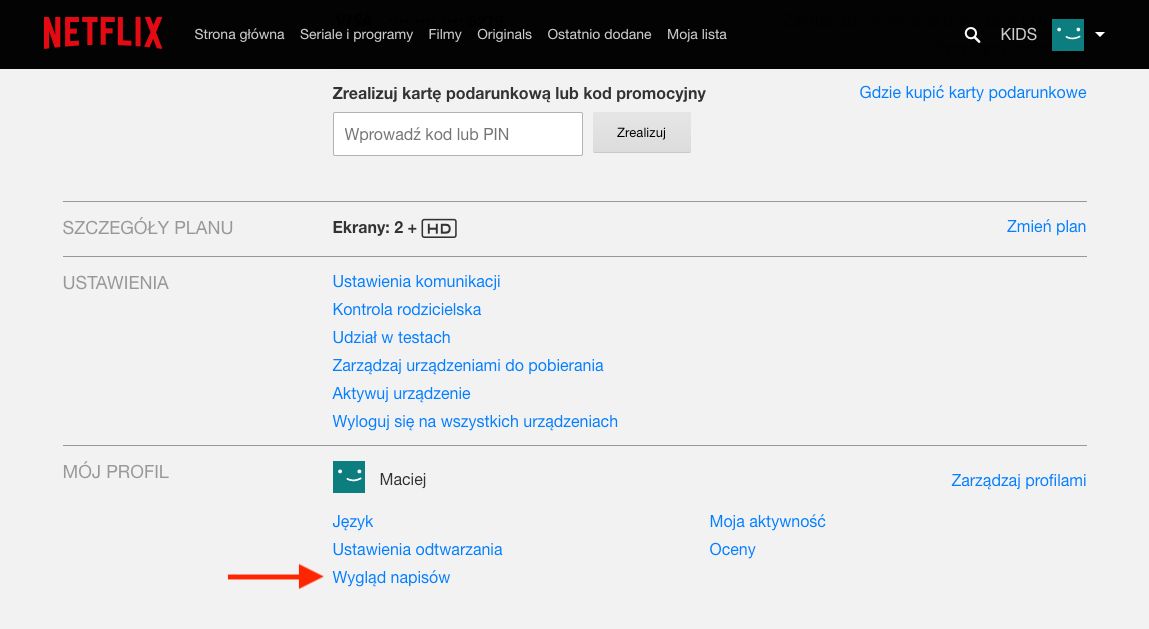Screen dimensions: 1149x629
Task: Open Kontrola rodzicielska settings
Action: click(407, 310)
